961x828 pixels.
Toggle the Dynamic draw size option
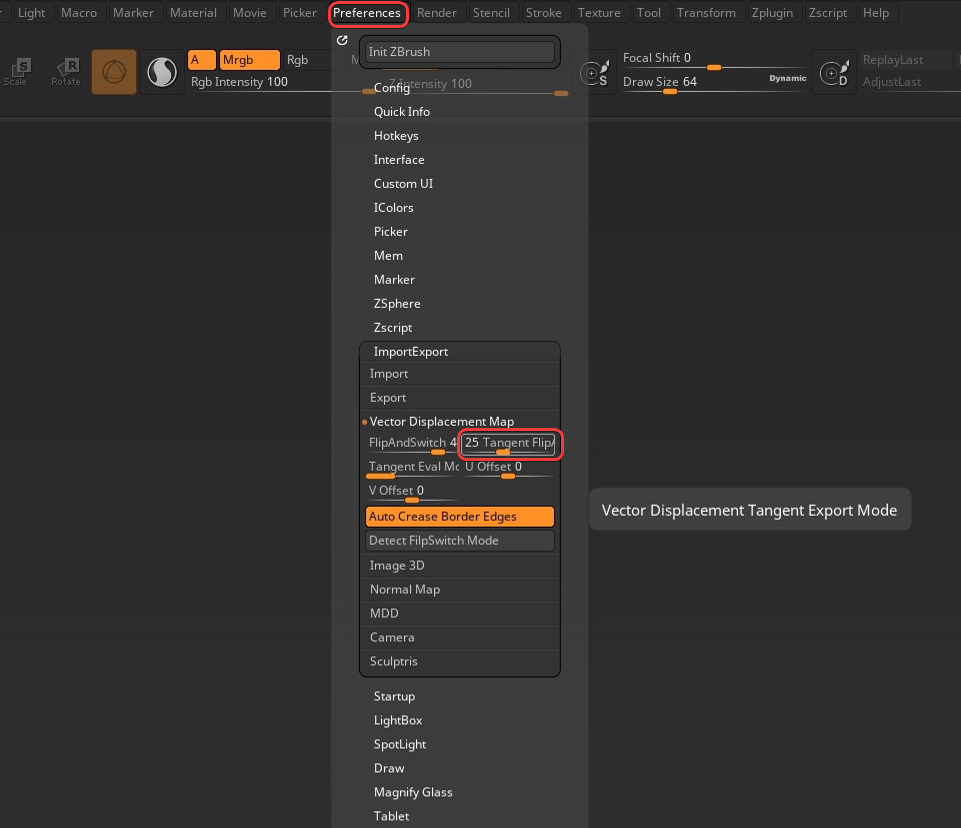click(x=788, y=78)
